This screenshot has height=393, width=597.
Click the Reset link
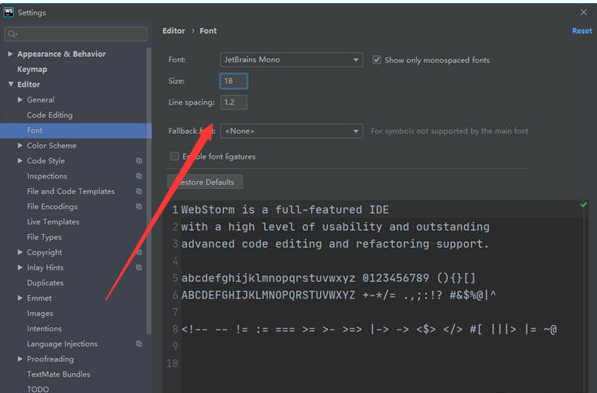click(582, 31)
